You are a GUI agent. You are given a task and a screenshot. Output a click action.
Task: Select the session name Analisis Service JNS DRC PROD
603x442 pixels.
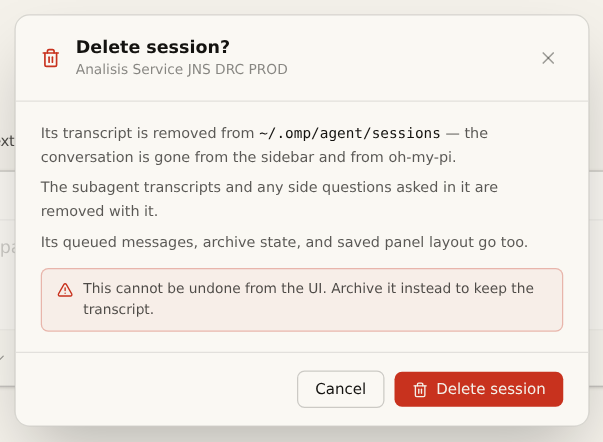[182, 69]
